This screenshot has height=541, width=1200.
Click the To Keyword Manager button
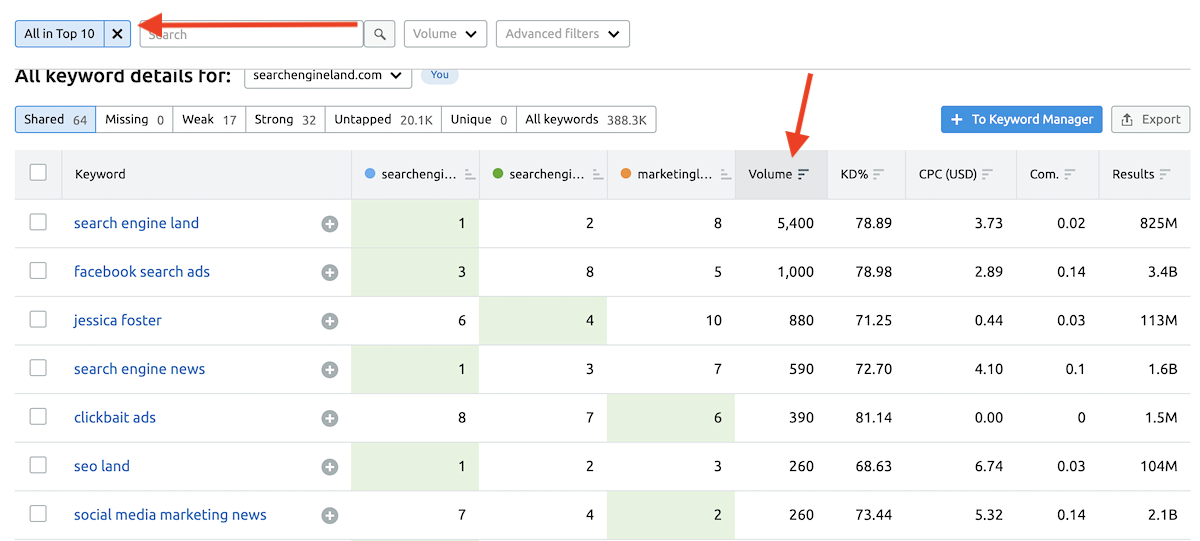click(1021, 120)
